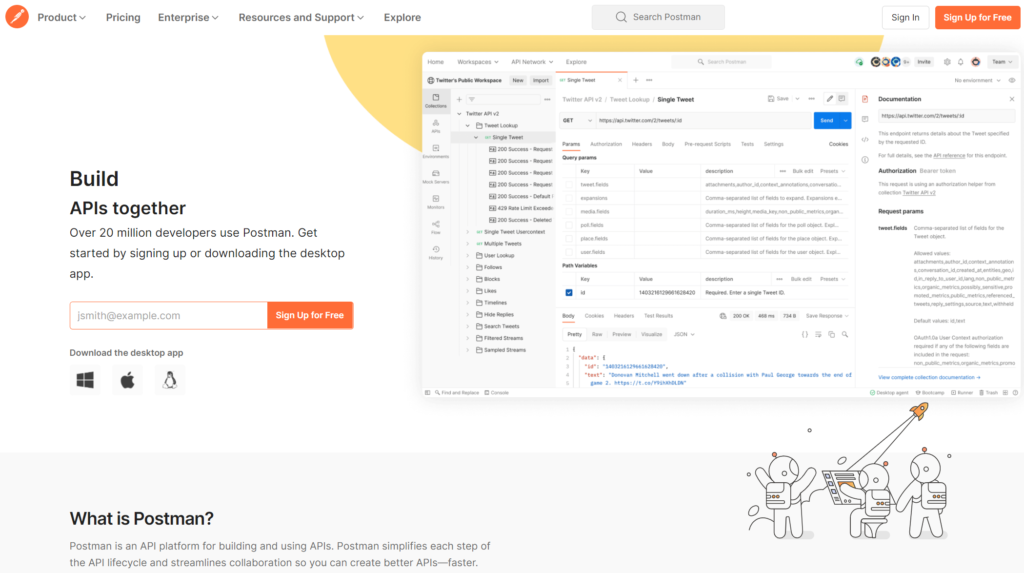The image size is (1024, 573).
Task: Tick the place.fields checkbox
Action: coord(569,238)
